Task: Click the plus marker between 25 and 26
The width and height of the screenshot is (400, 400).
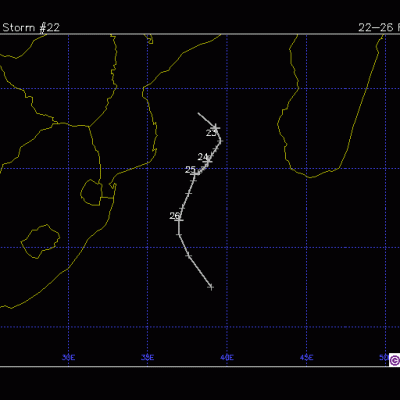Action: point(188,193)
